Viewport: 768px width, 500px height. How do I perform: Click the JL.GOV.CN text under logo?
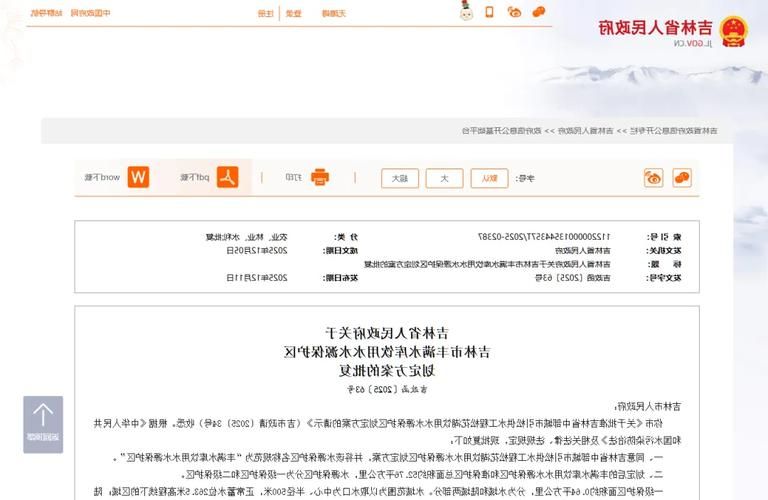pyautogui.click(x=693, y=44)
